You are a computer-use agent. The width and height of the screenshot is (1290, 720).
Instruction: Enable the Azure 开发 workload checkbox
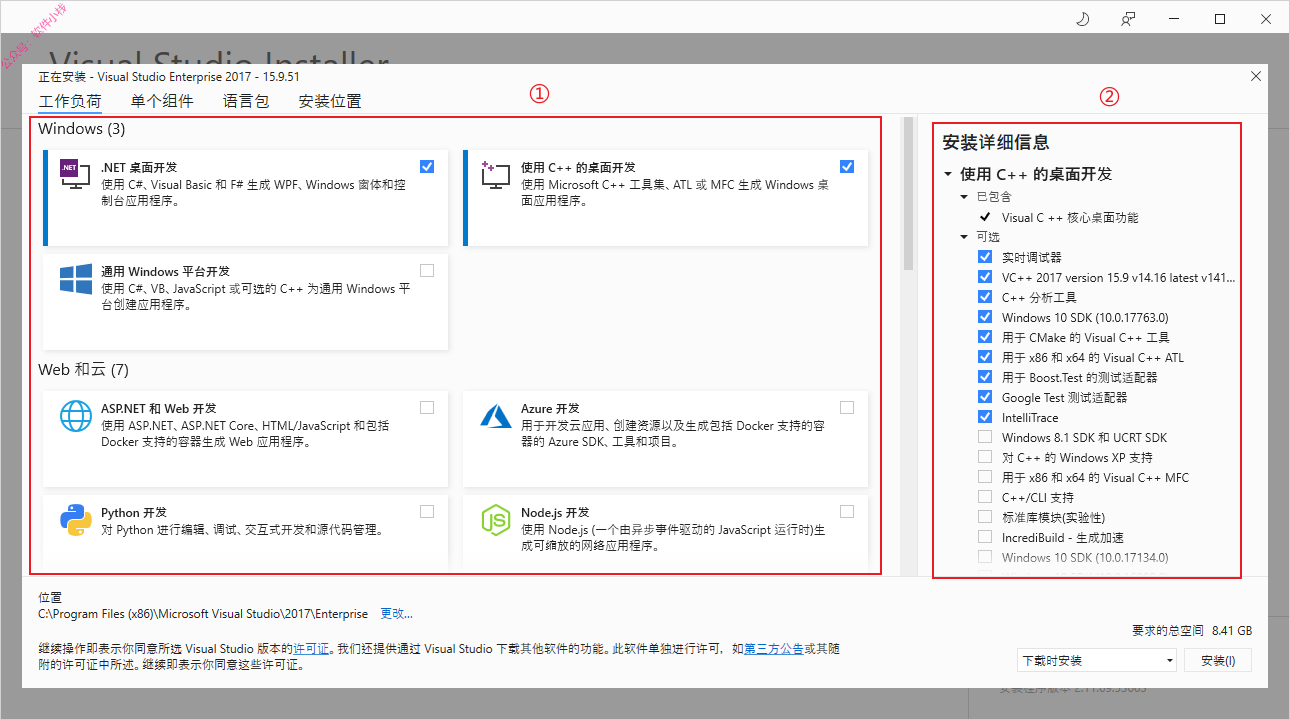click(x=847, y=407)
